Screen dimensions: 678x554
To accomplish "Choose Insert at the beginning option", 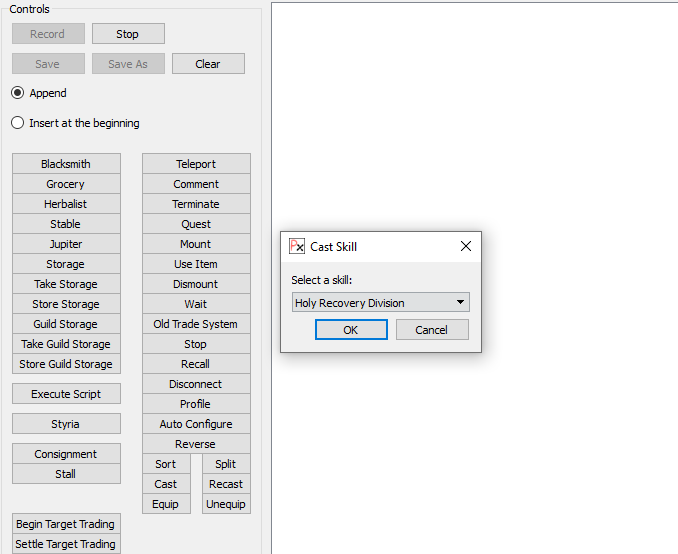I will [18, 123].
